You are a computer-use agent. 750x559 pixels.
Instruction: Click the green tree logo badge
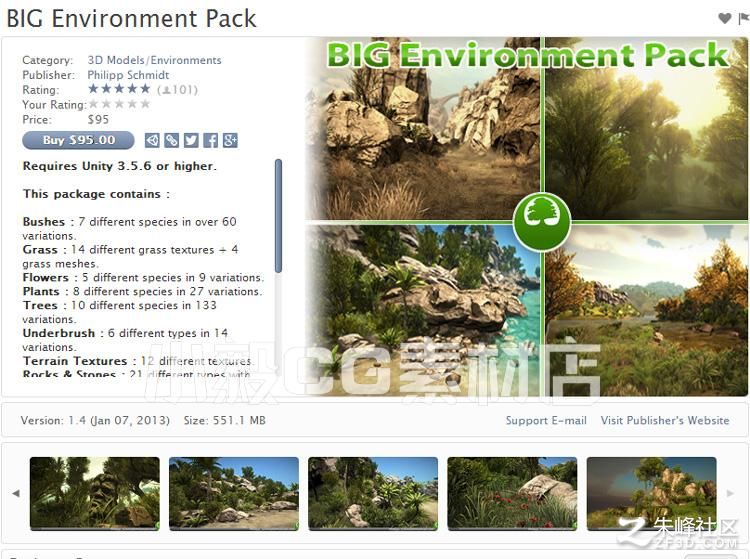tap(541, 221)
